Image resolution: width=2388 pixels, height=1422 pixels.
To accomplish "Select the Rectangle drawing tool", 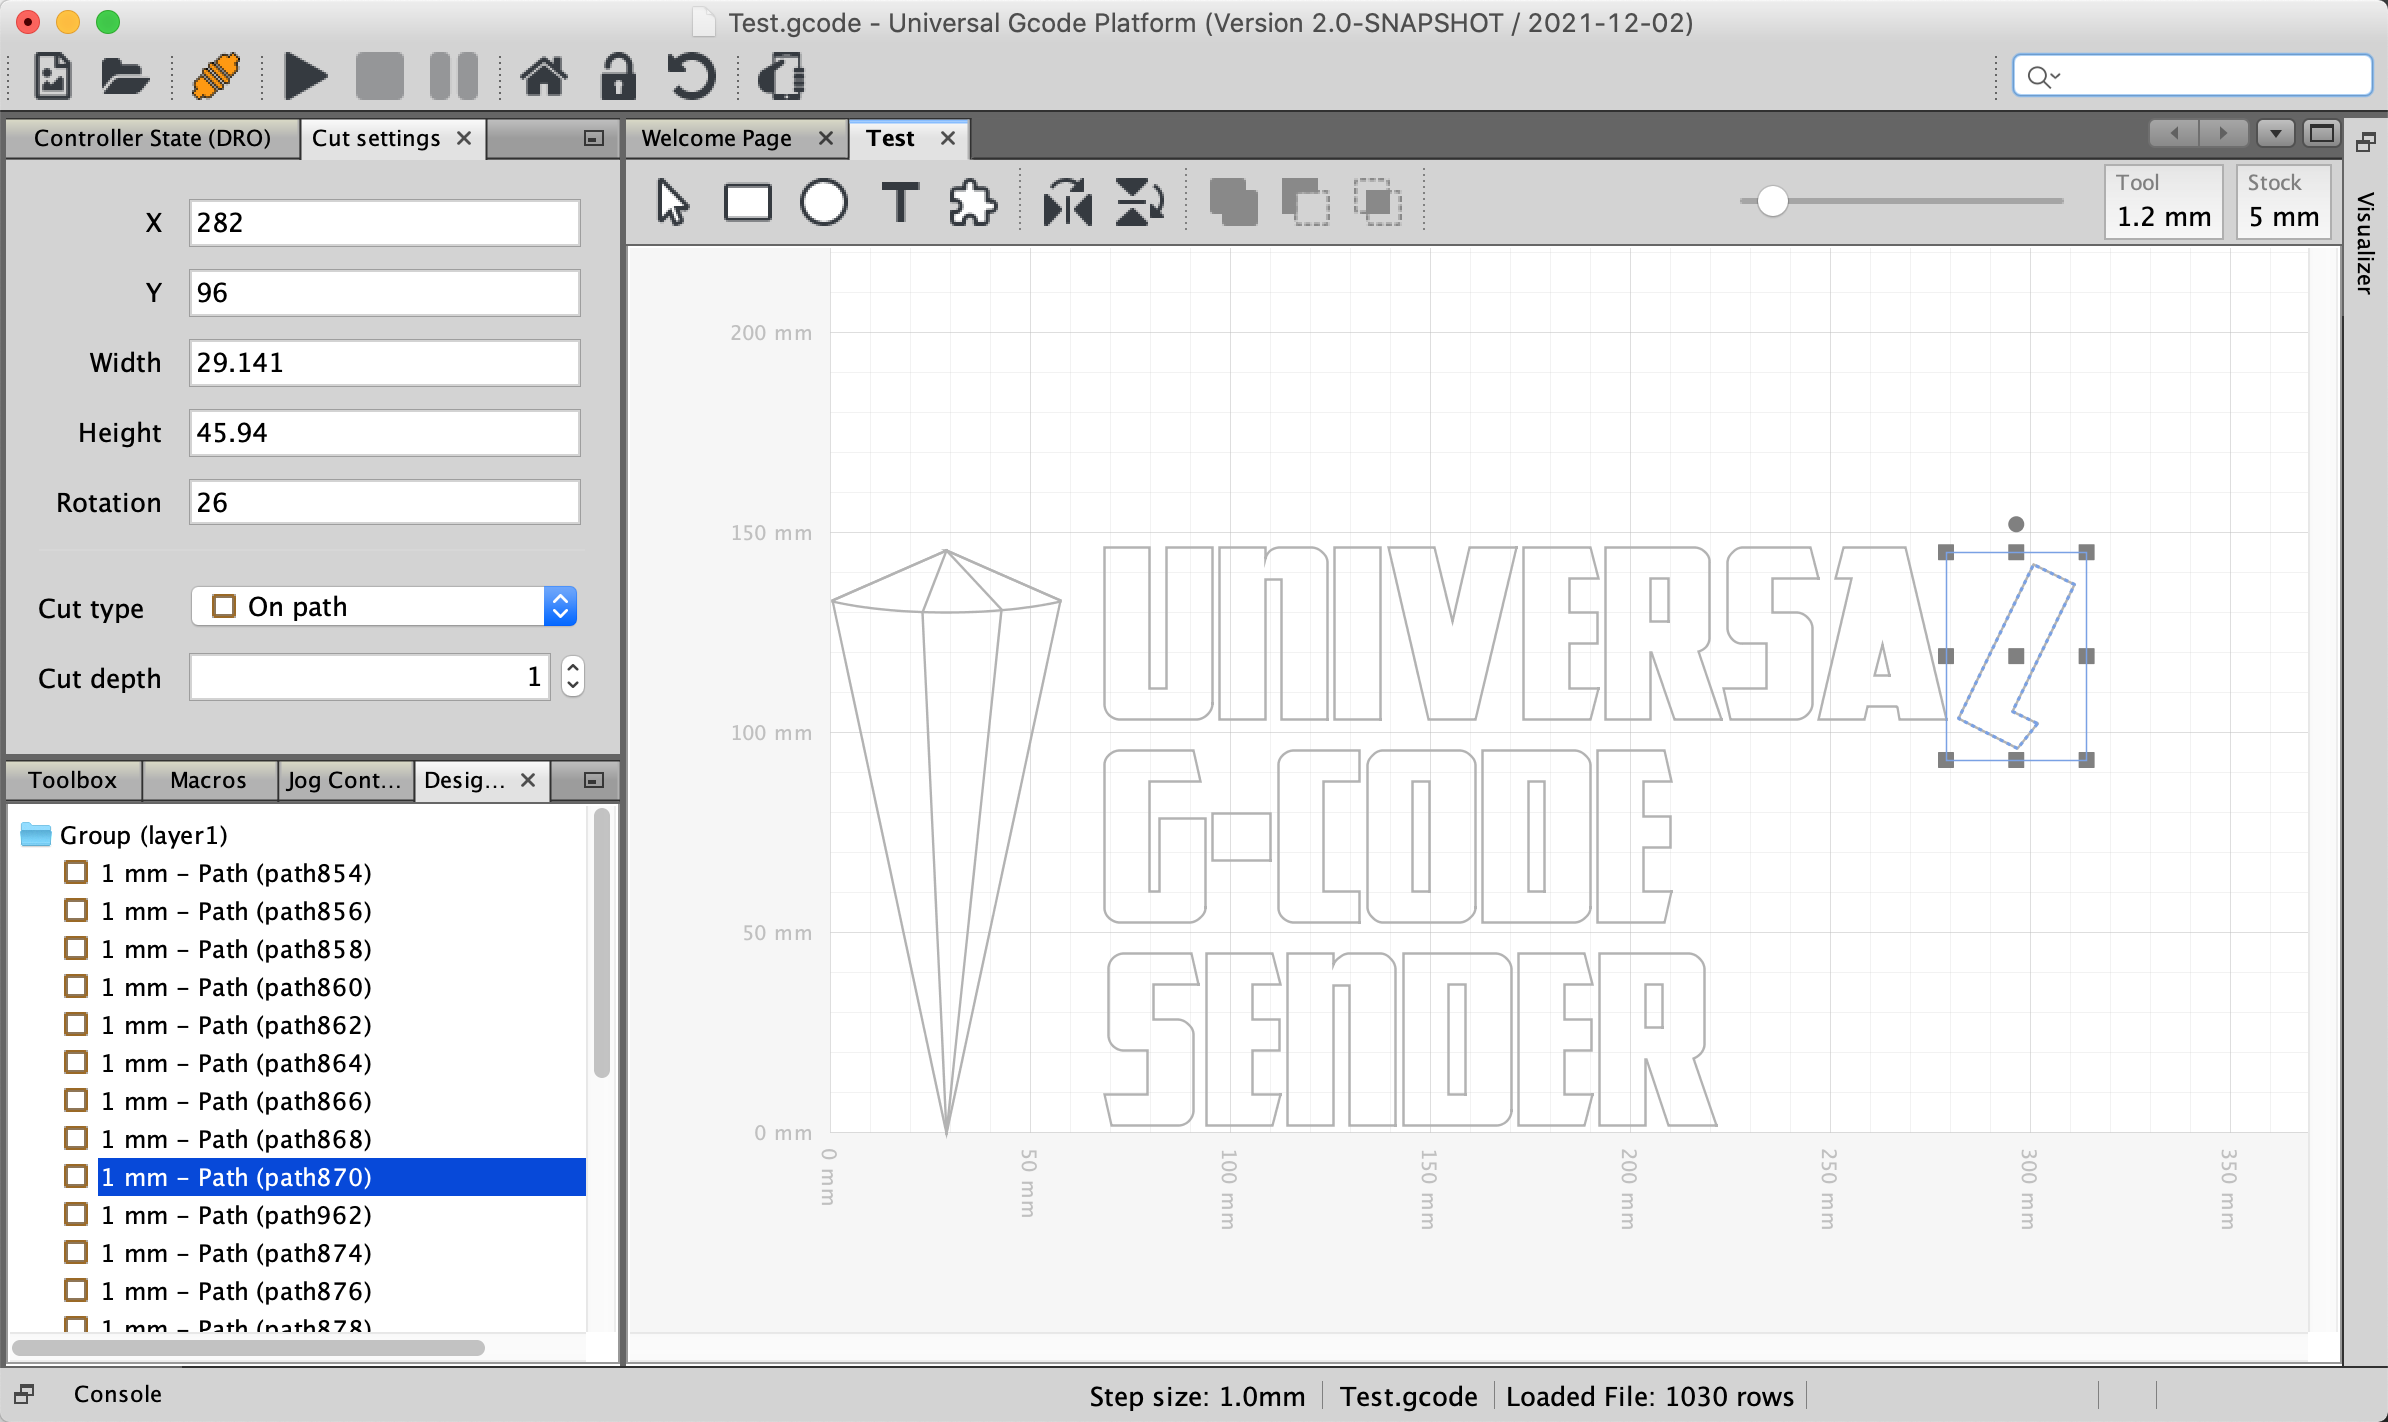I will (x=748, y=202).
